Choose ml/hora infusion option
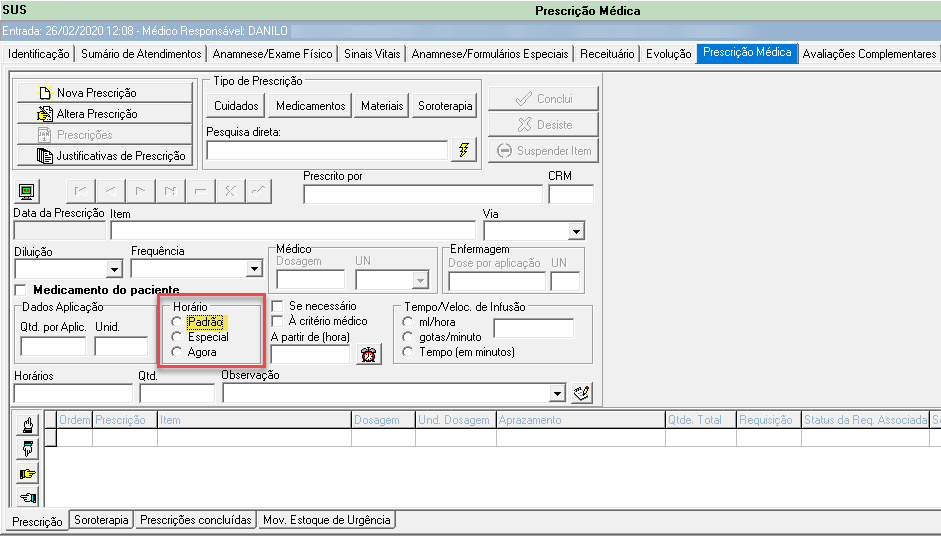 pyautogui.click(x=408, y=322)
